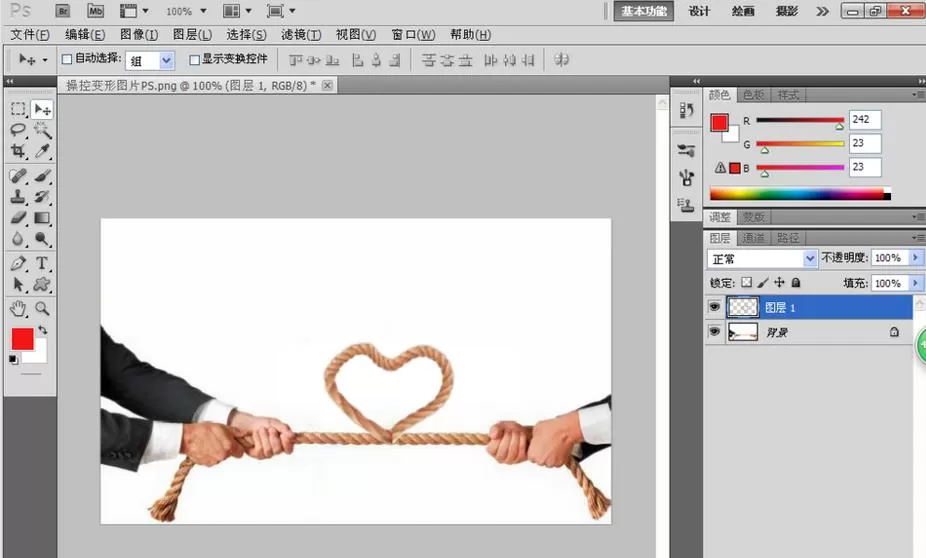
Task: Open the 正常 blend mode dropdown
Action: click(810, 258)
